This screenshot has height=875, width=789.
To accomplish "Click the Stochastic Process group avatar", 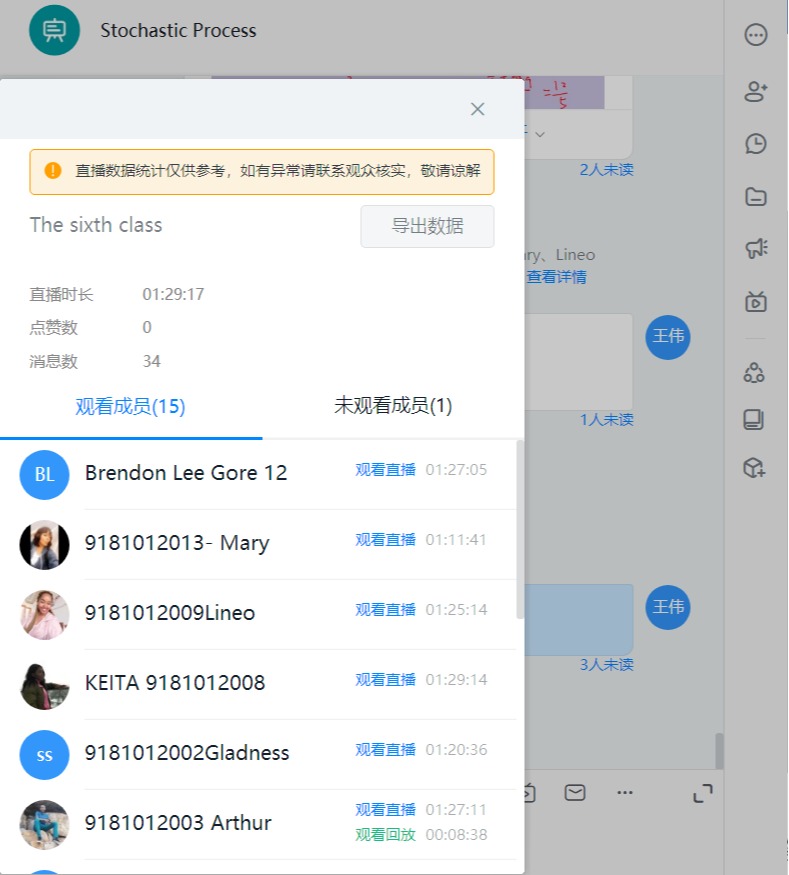I will point(55,31).
